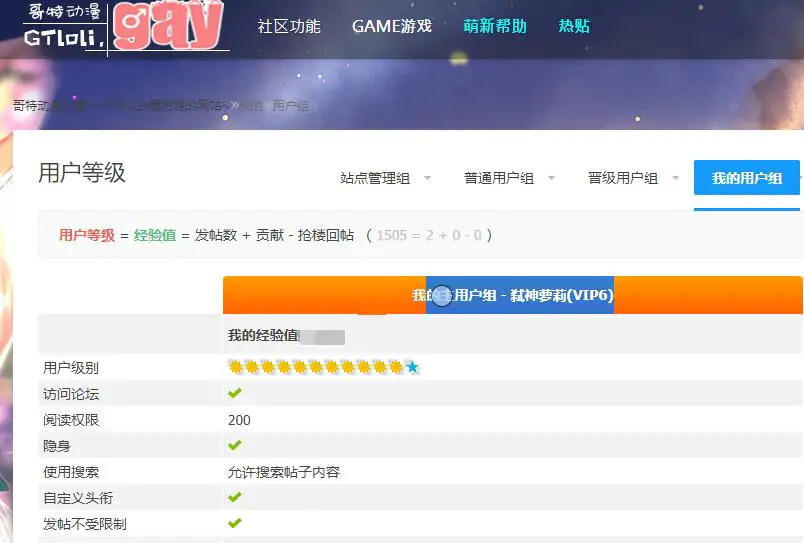
Task: Click the arrow beside 晋级用户组
Action: 675,178
